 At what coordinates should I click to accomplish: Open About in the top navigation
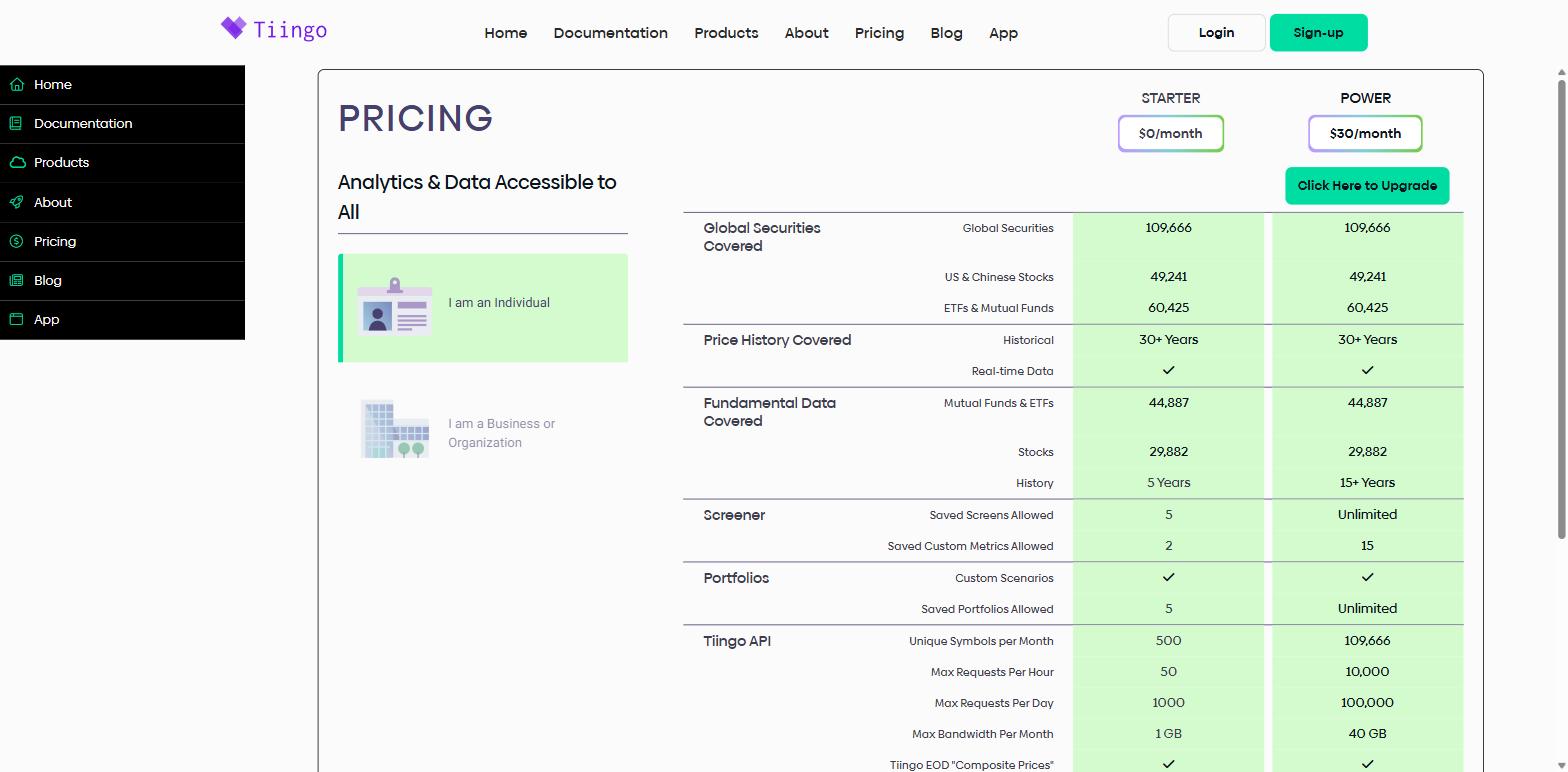pyautogui.click(x=807, y=33)
